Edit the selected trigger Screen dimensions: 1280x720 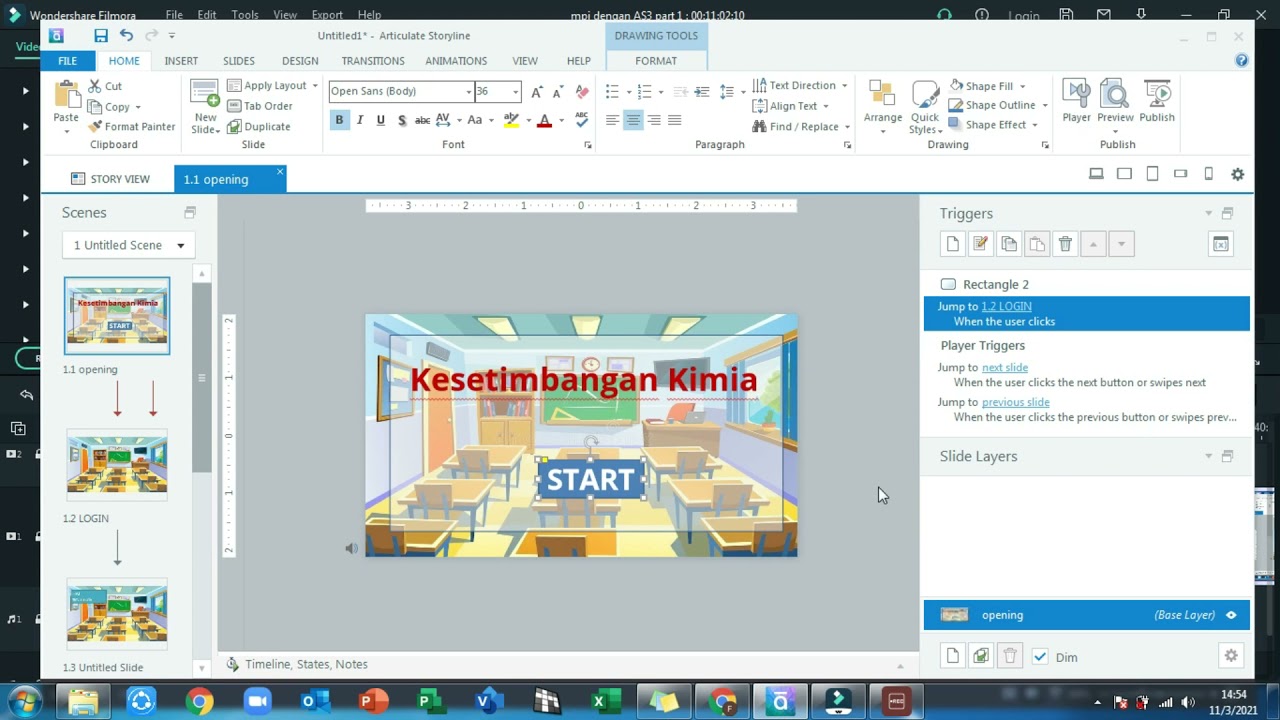pyautogui.click(x=981, y=244)
